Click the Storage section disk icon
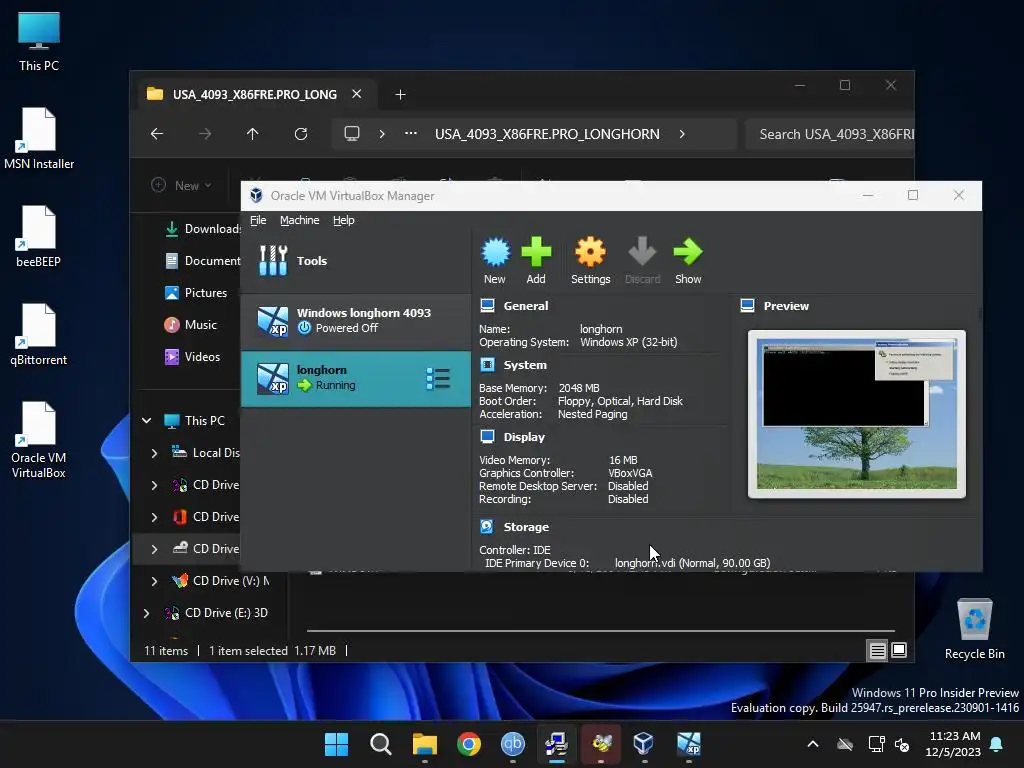 [x=487, y=526]
